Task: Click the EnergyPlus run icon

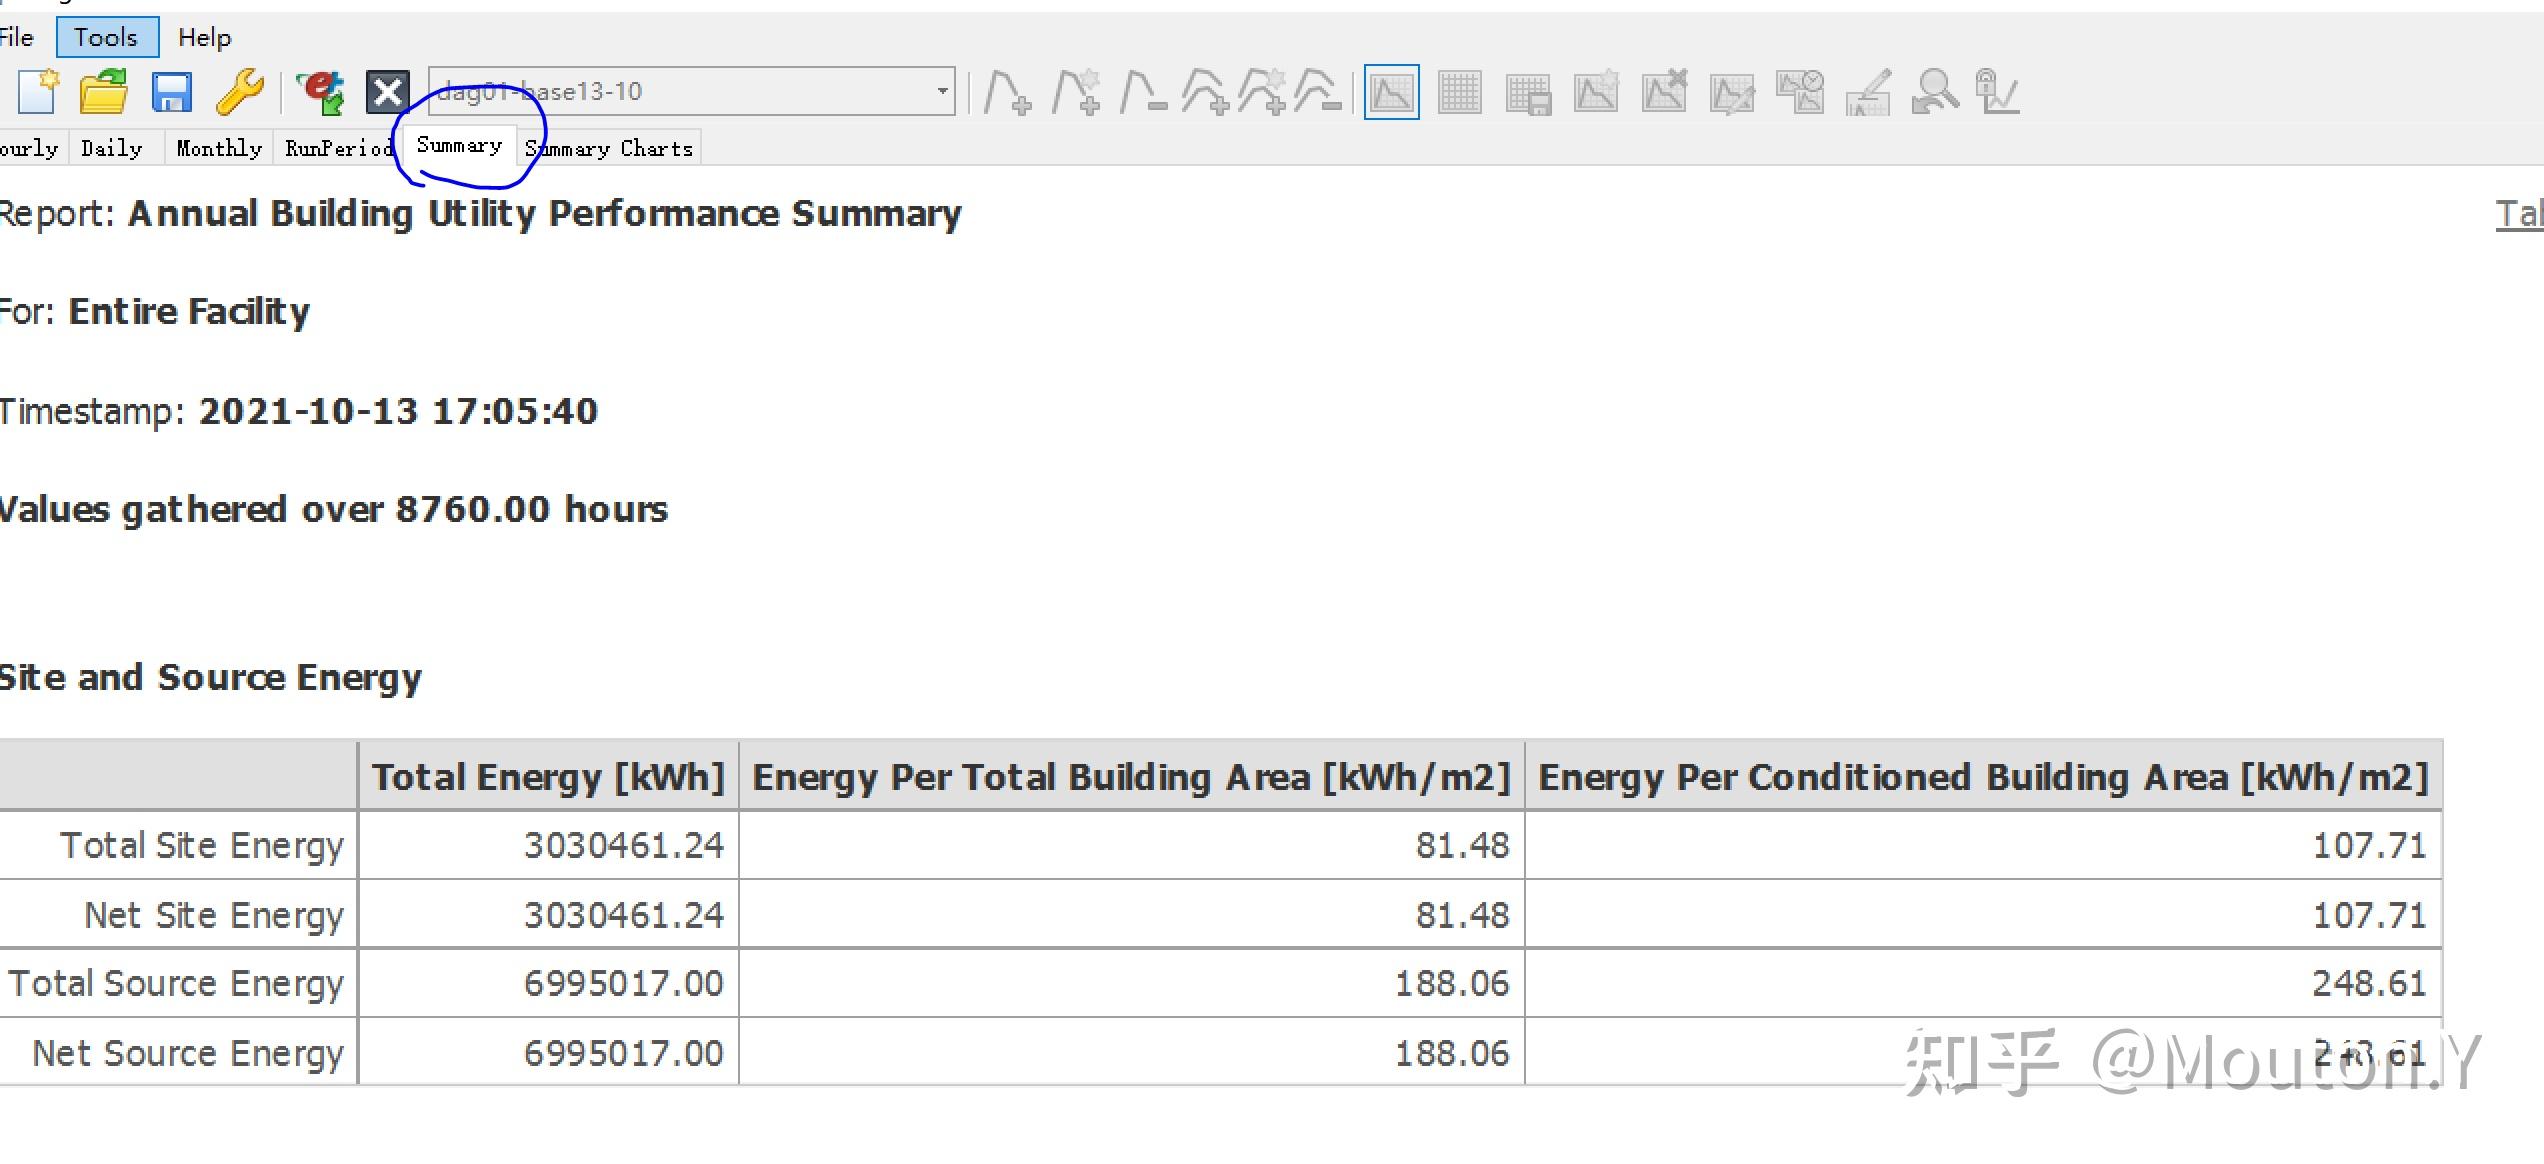Action: point(322,92)
